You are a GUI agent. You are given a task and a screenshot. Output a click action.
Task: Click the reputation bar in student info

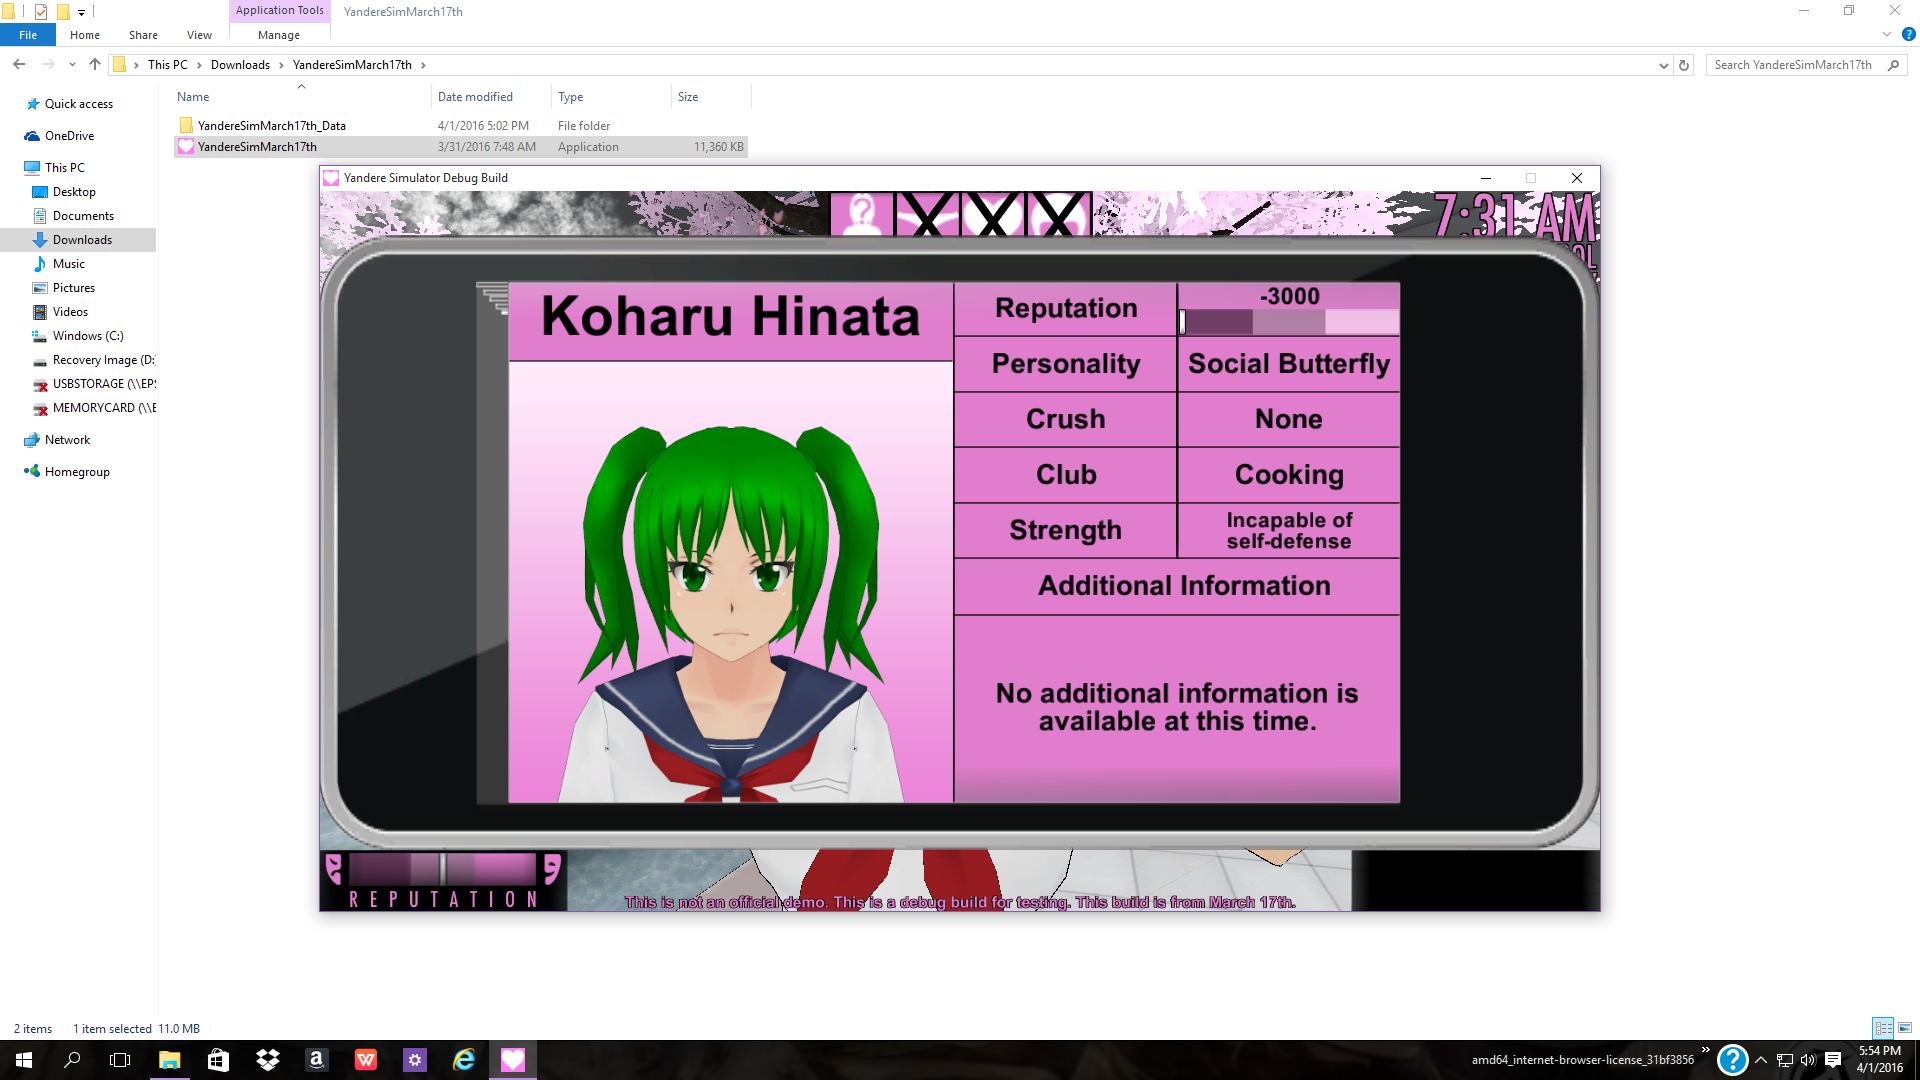tap(1289, 322)
